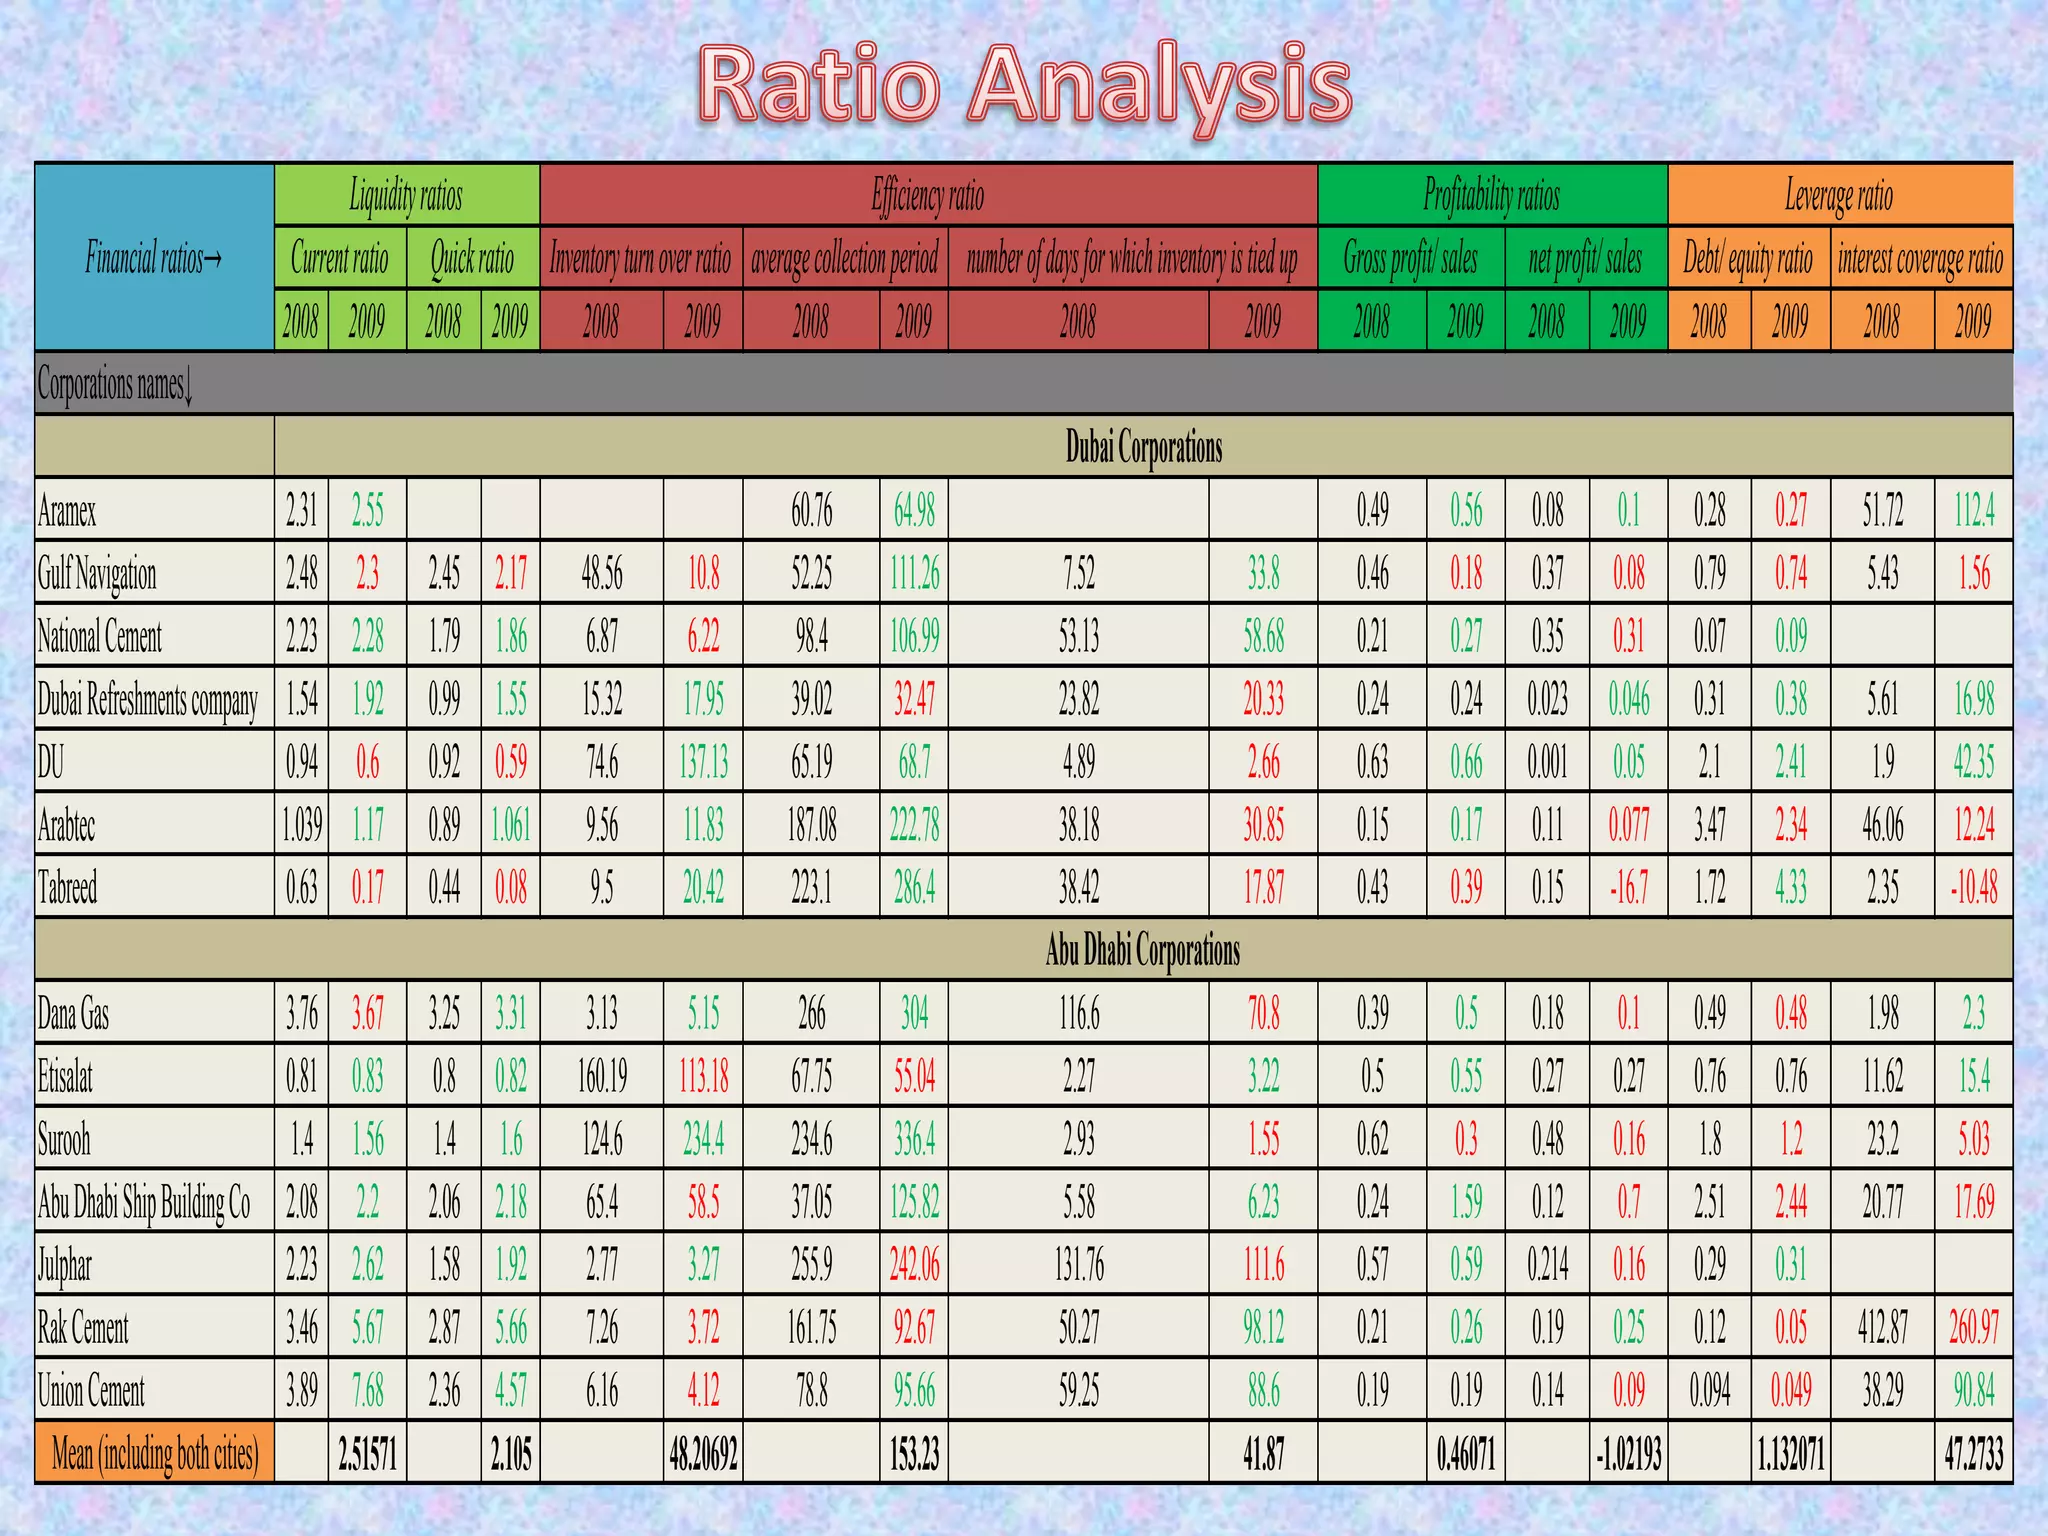Image resolution: width=2048 pixels, height=1536 pixels.
Task: Click Abu Dhabi Ship Building '125.82' value
Action: point(914,1202)
